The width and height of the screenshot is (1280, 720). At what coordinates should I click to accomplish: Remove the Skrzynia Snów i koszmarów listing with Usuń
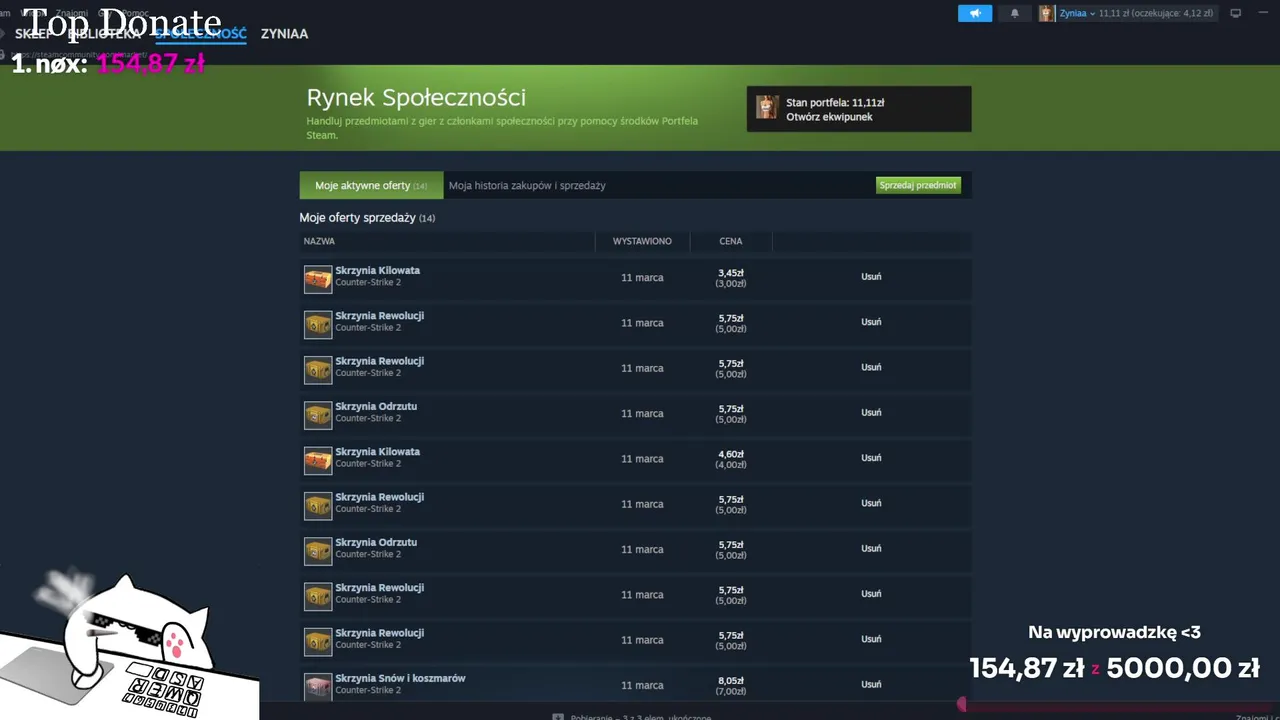tap(871, 684)
